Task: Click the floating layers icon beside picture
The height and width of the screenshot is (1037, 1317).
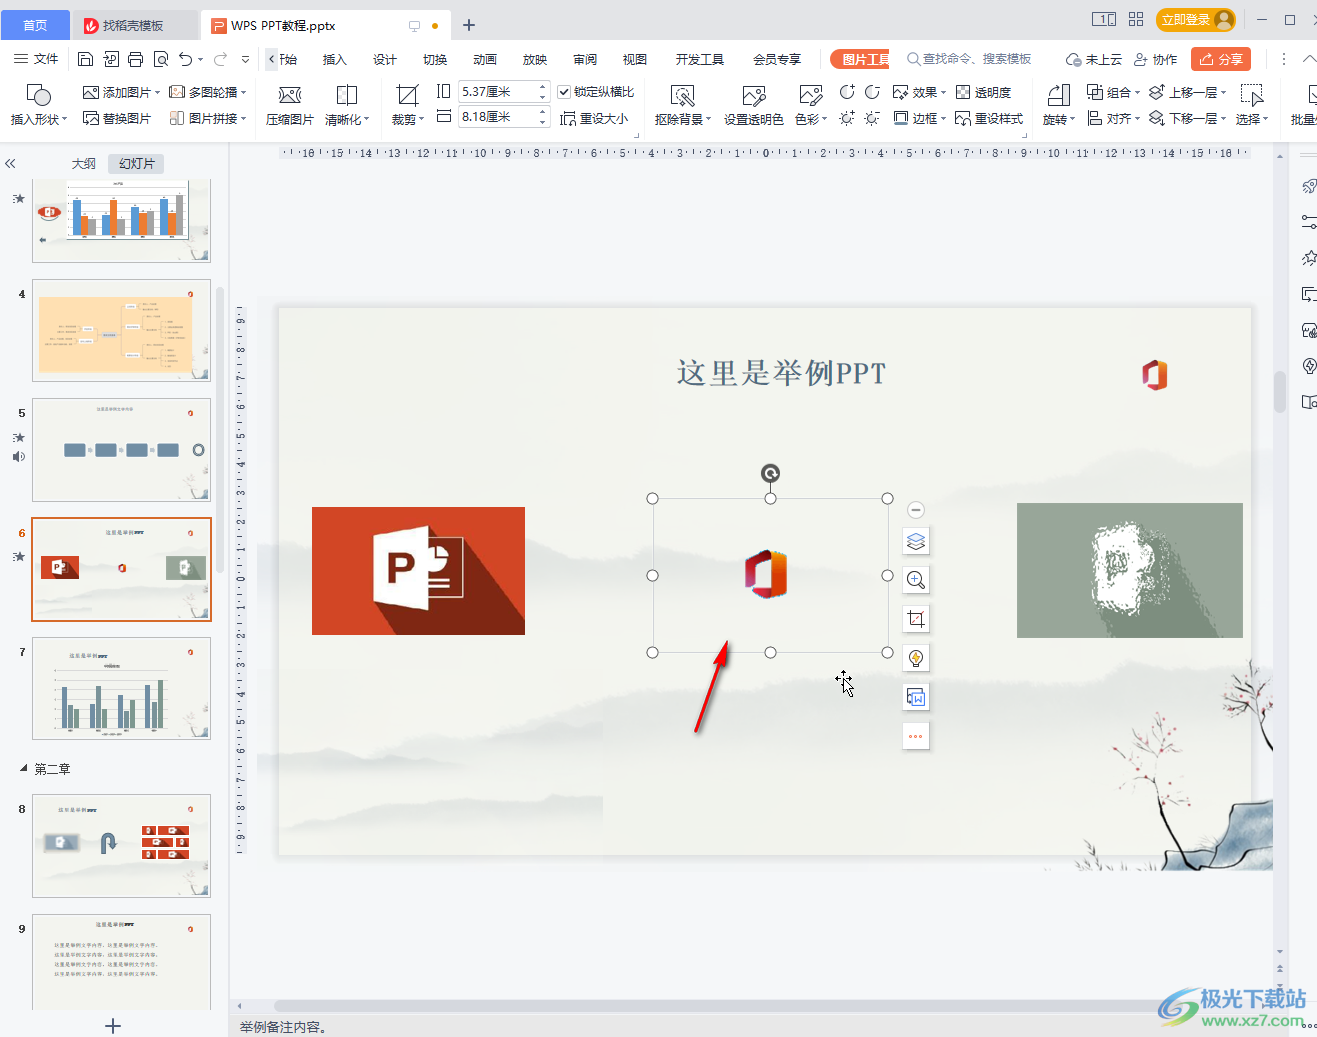Action: point(915,542)
